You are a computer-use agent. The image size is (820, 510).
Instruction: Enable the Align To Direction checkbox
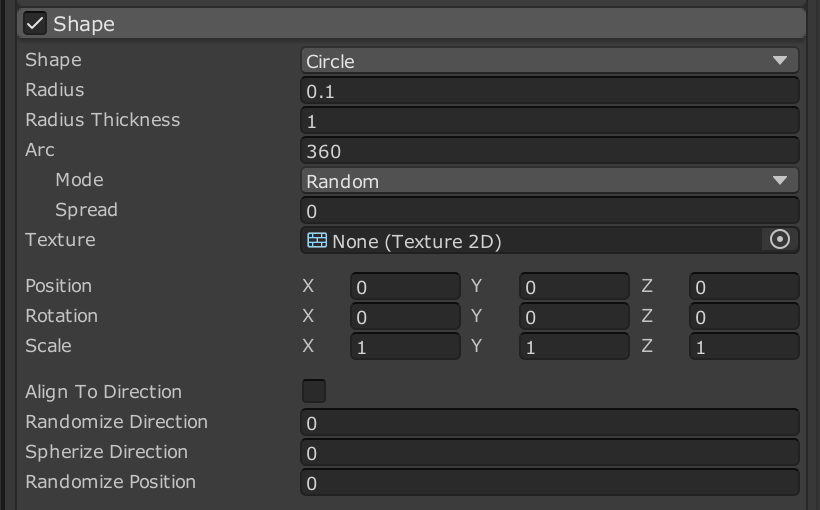point(314,391)
